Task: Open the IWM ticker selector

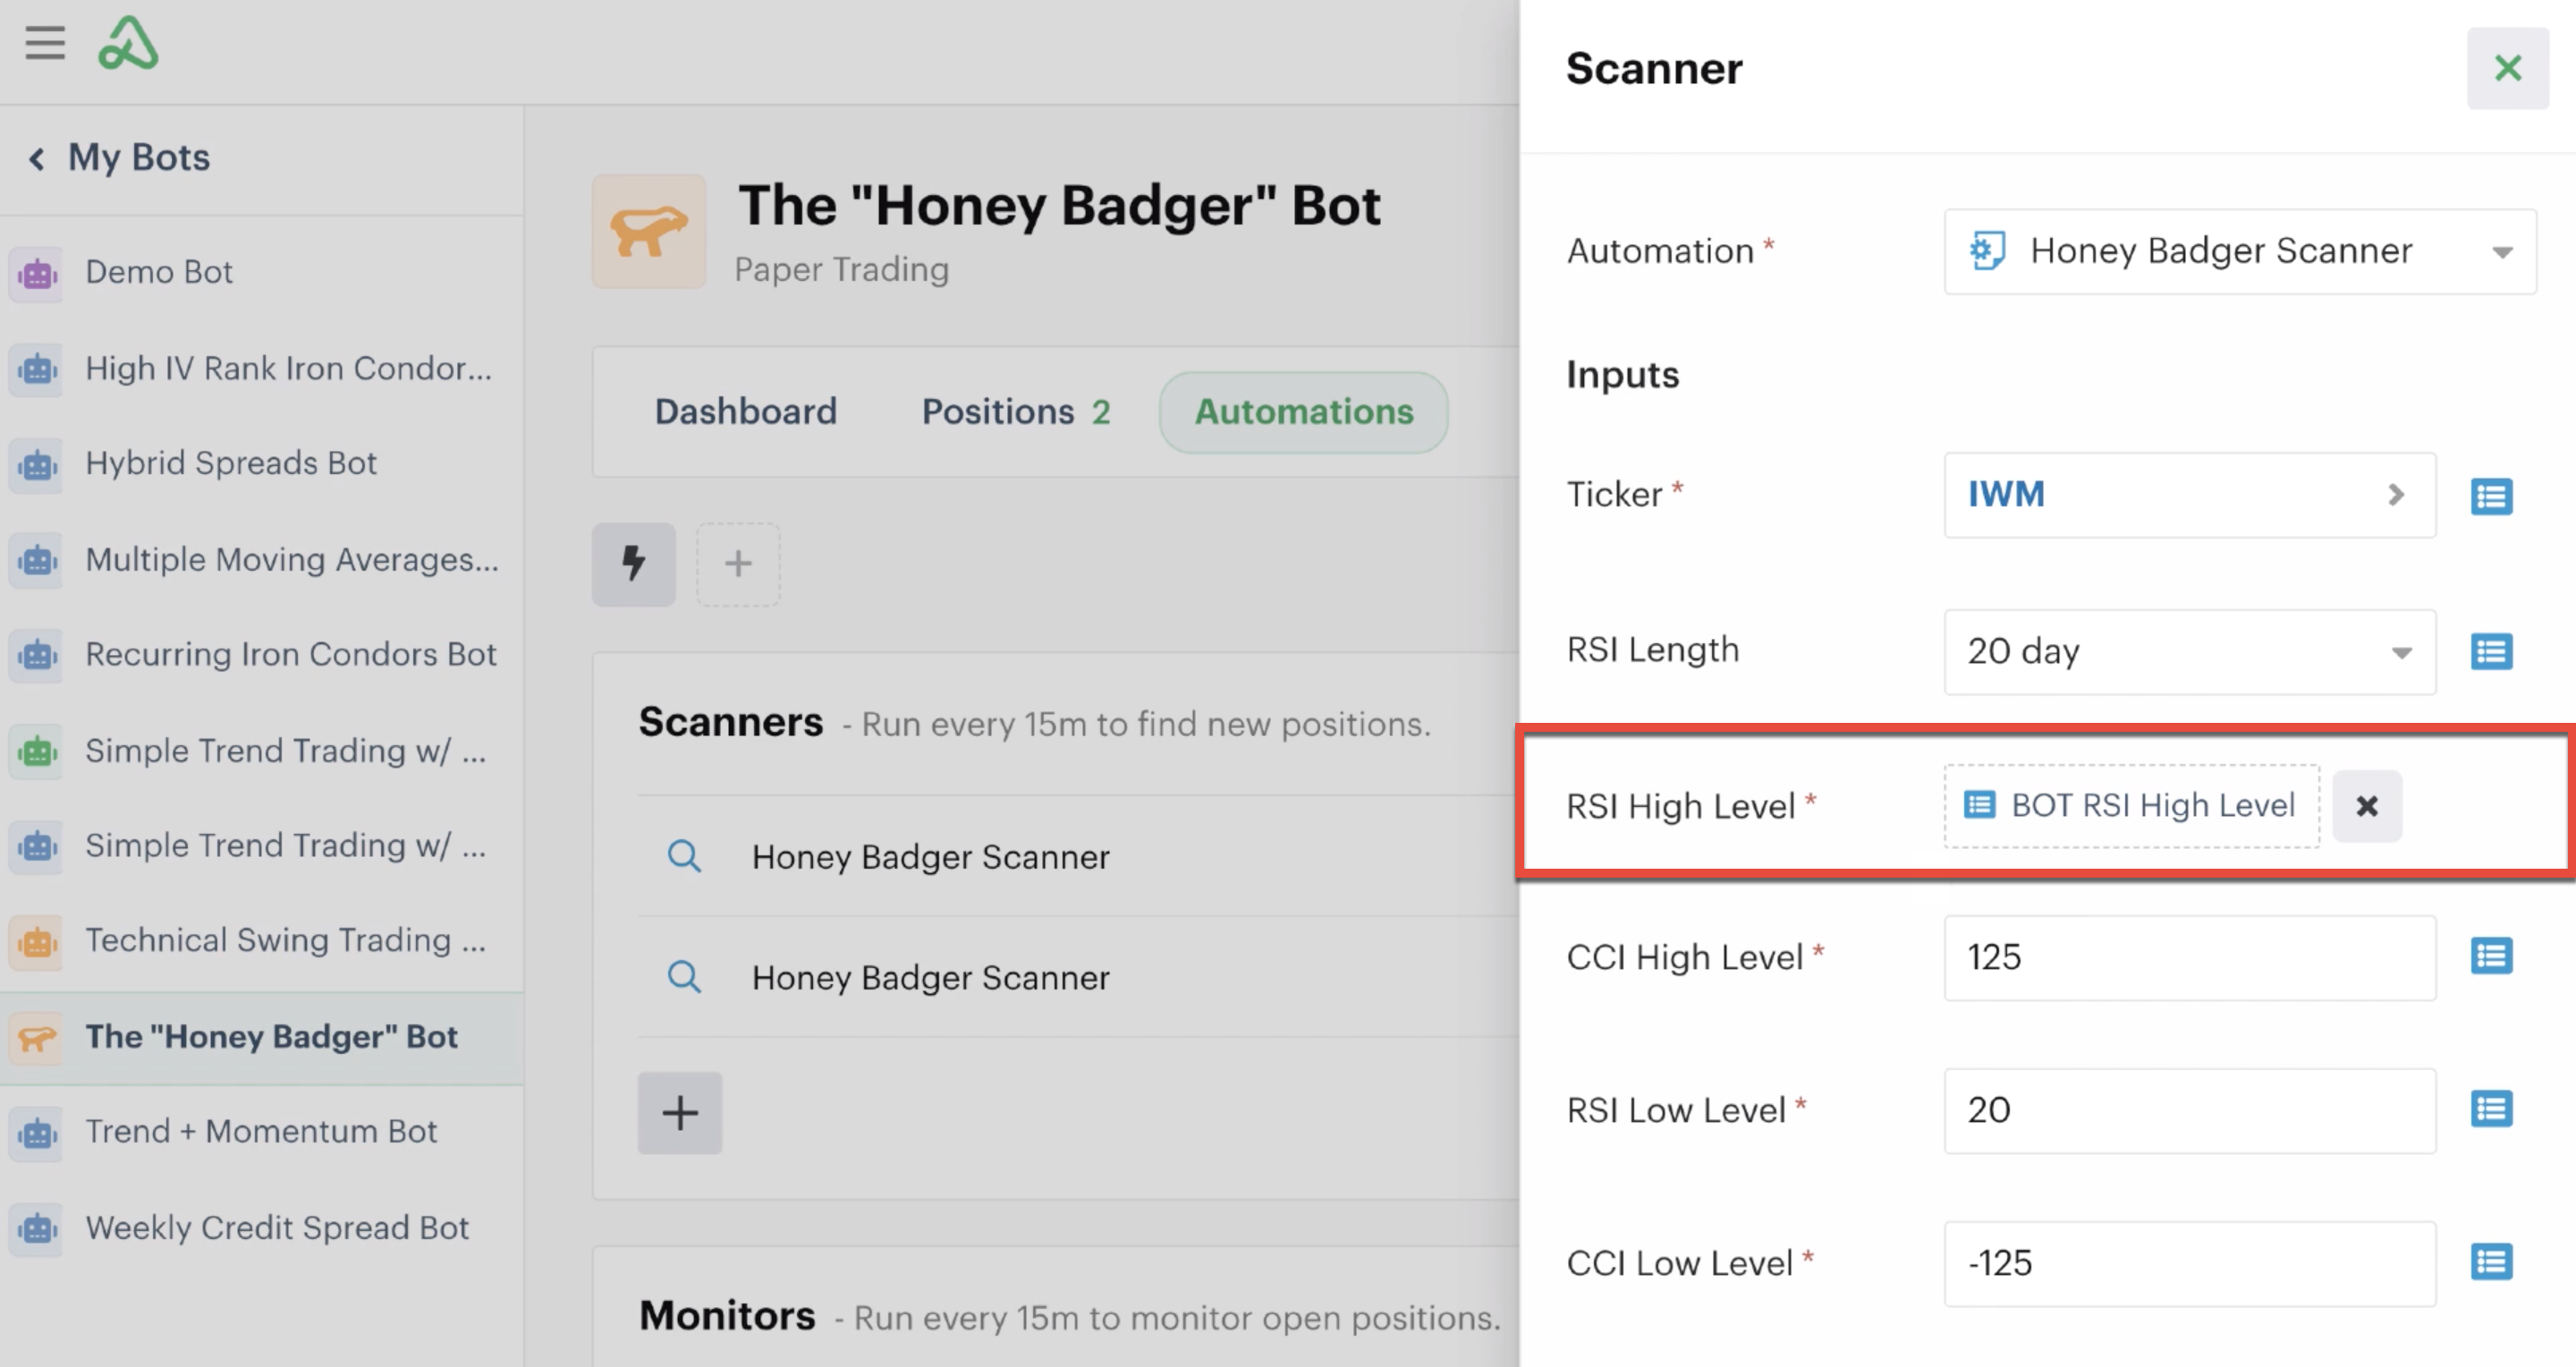Action: [x=2190, y=495]
